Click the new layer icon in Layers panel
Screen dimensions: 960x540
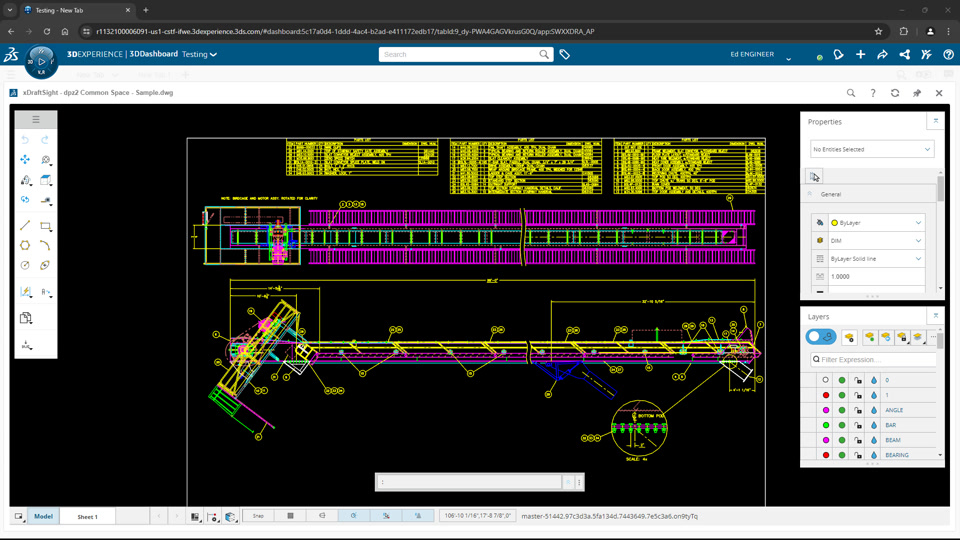click(849, 337)
